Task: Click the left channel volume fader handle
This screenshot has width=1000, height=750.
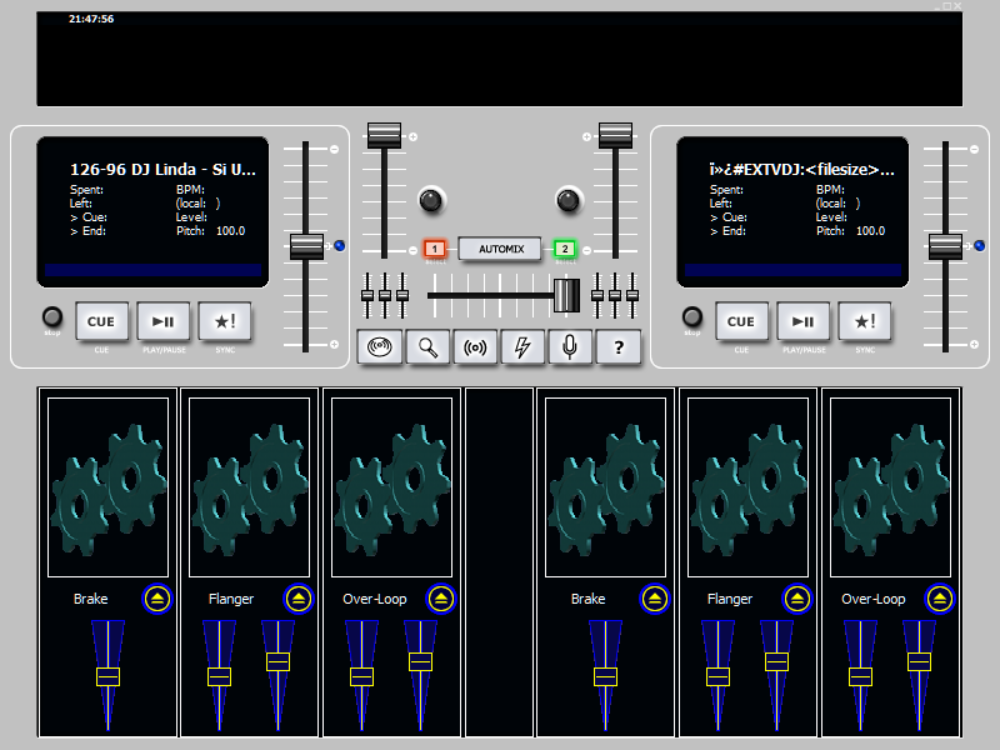Action: 384,135
